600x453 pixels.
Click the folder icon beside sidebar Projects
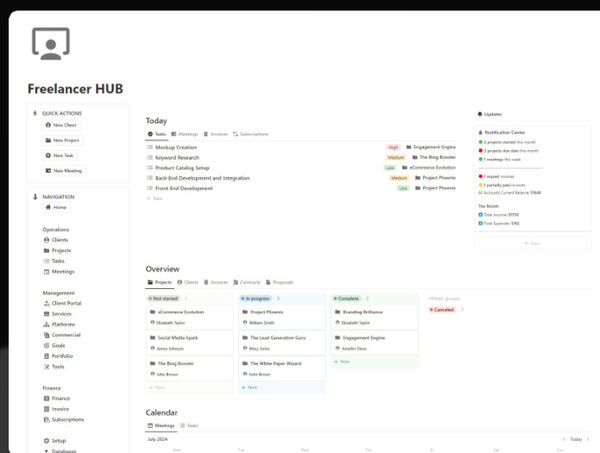tap(47, 251)
